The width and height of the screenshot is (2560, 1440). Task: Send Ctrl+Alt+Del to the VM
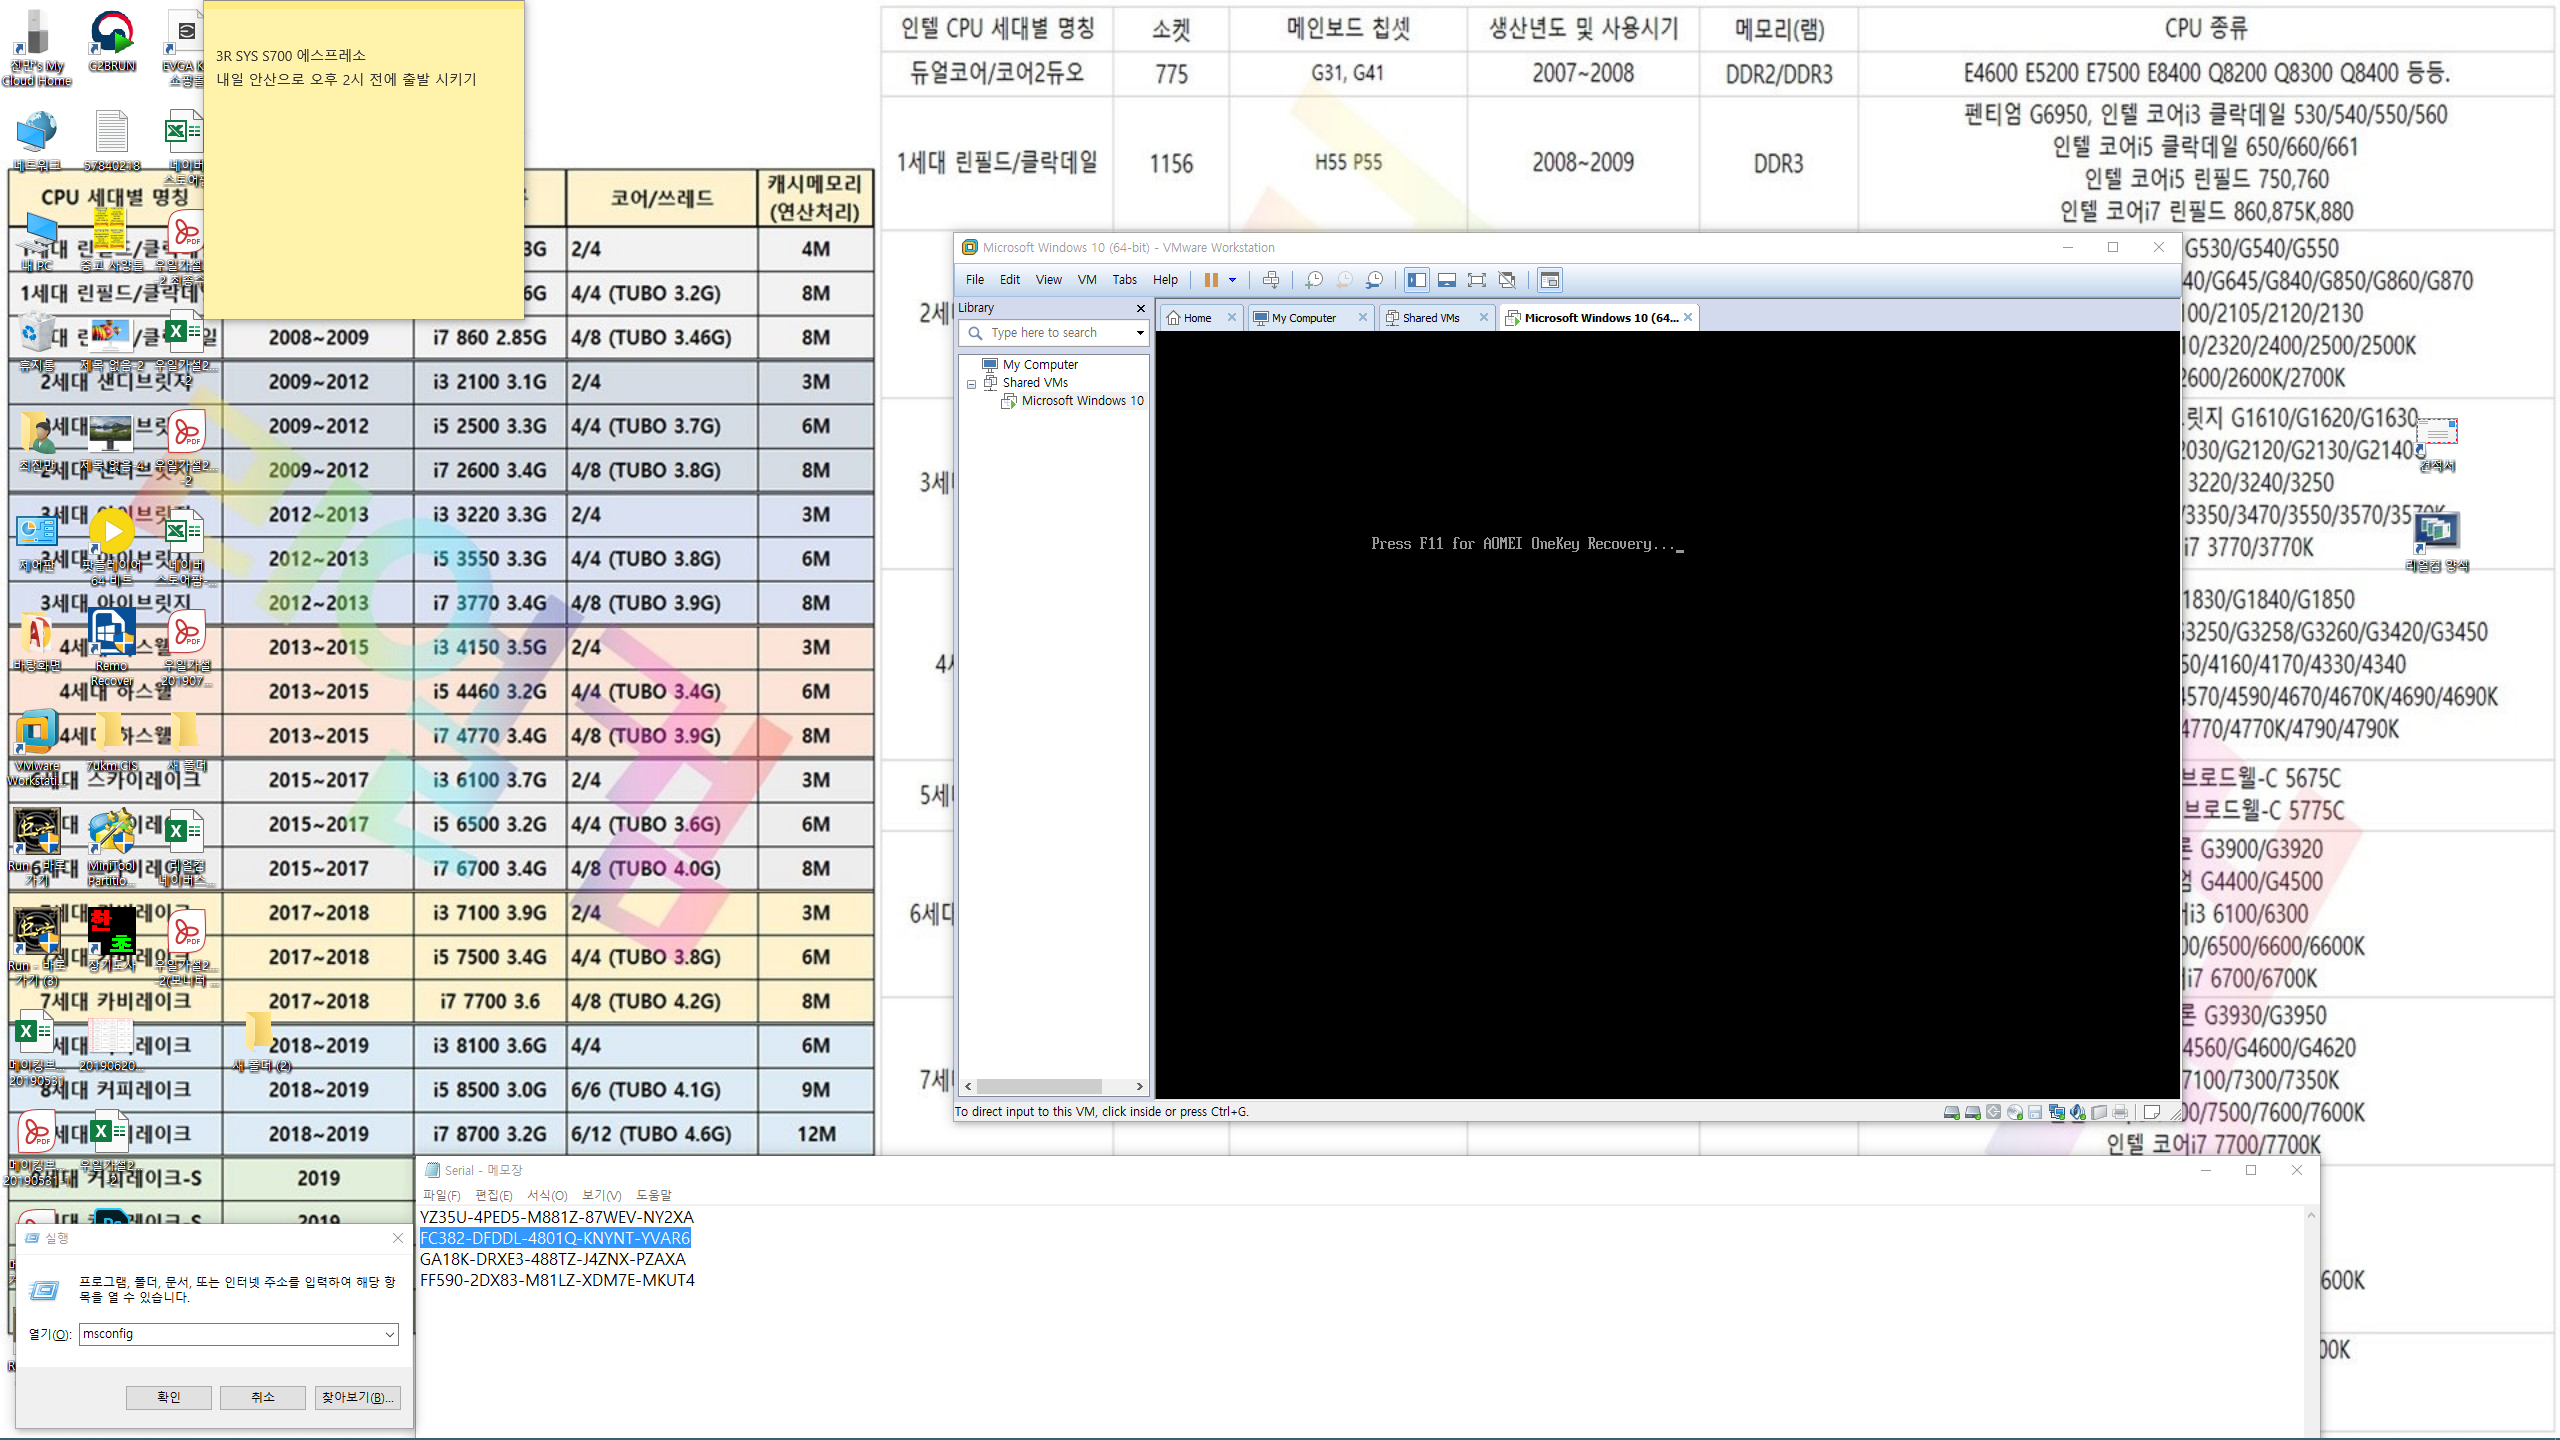1270,280
